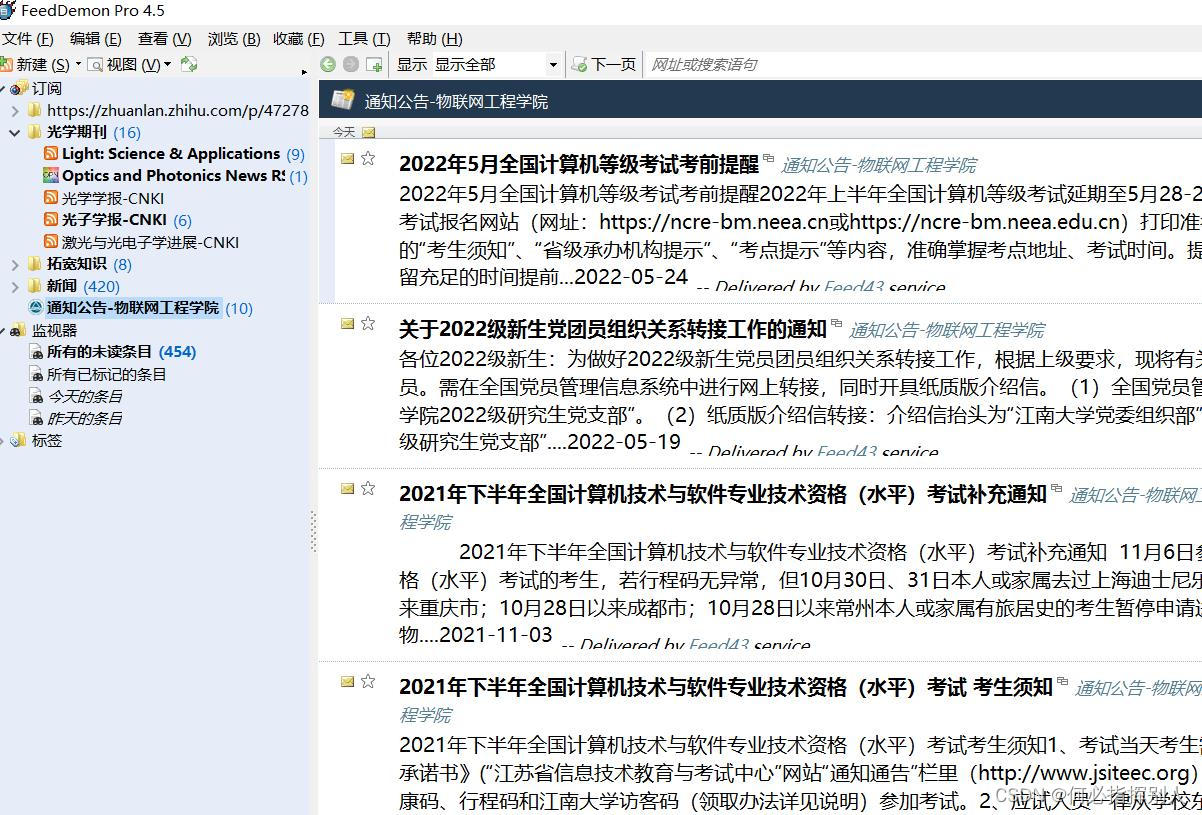The image size is (1202, 815).
Task: Collapse the 光学期刊 feed folder
Action: [x=15, y=132]
